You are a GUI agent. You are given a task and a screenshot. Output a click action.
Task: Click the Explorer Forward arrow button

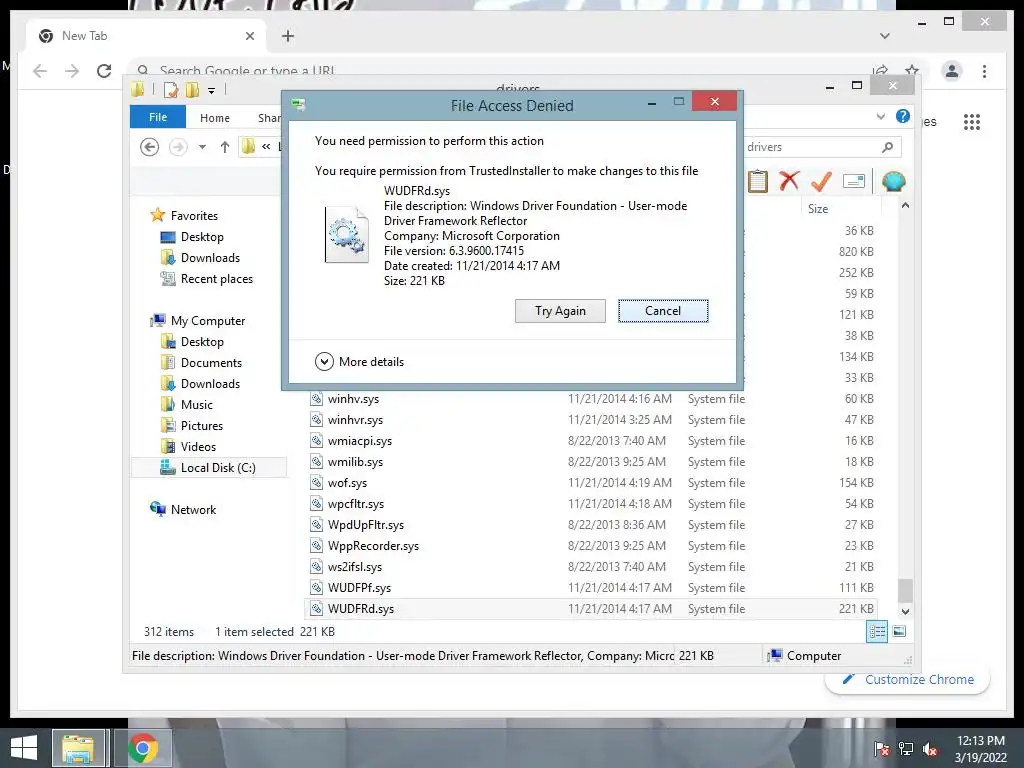tap(178, 147)
